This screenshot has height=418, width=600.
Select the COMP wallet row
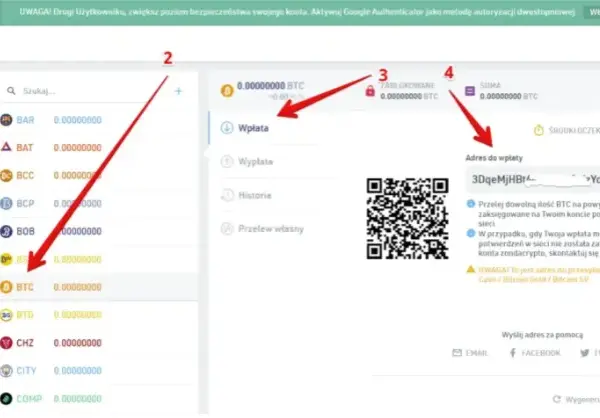click(x=99, y=398)
